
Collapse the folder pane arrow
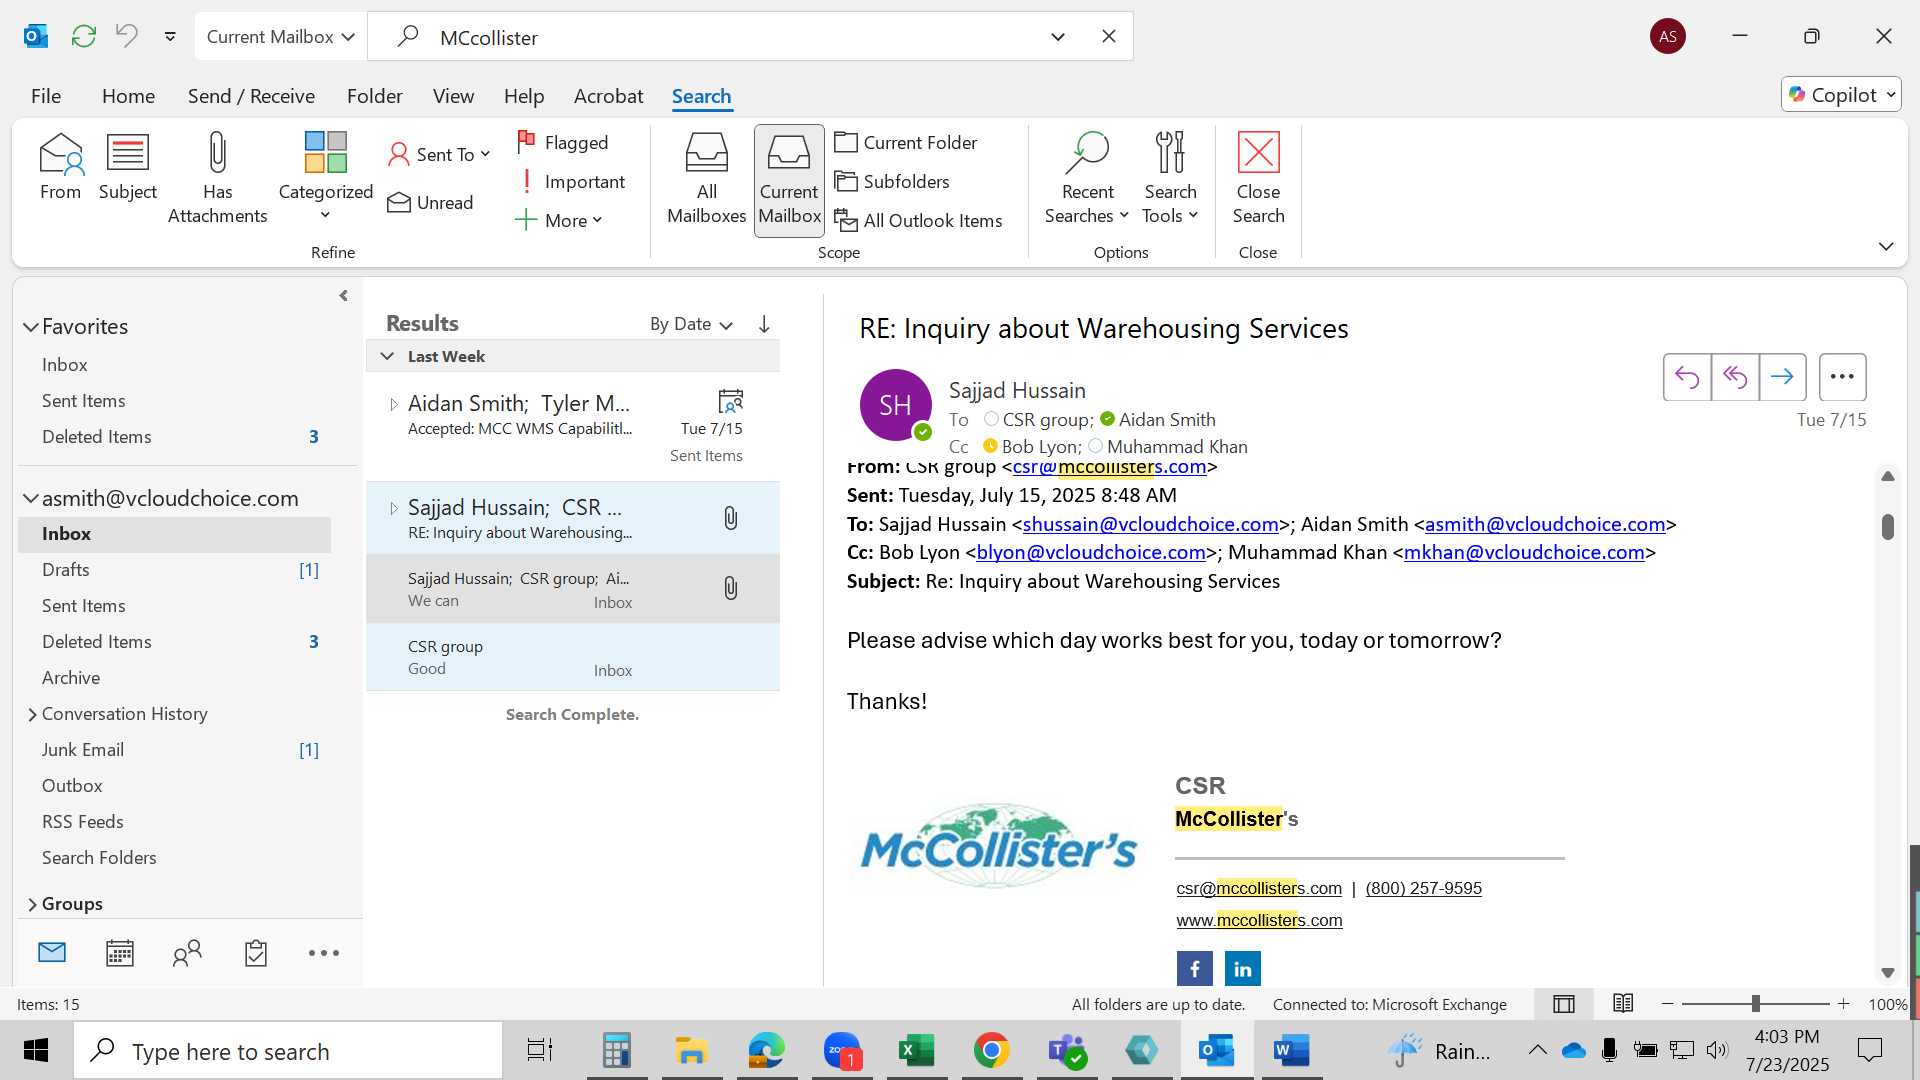point(343,296)
